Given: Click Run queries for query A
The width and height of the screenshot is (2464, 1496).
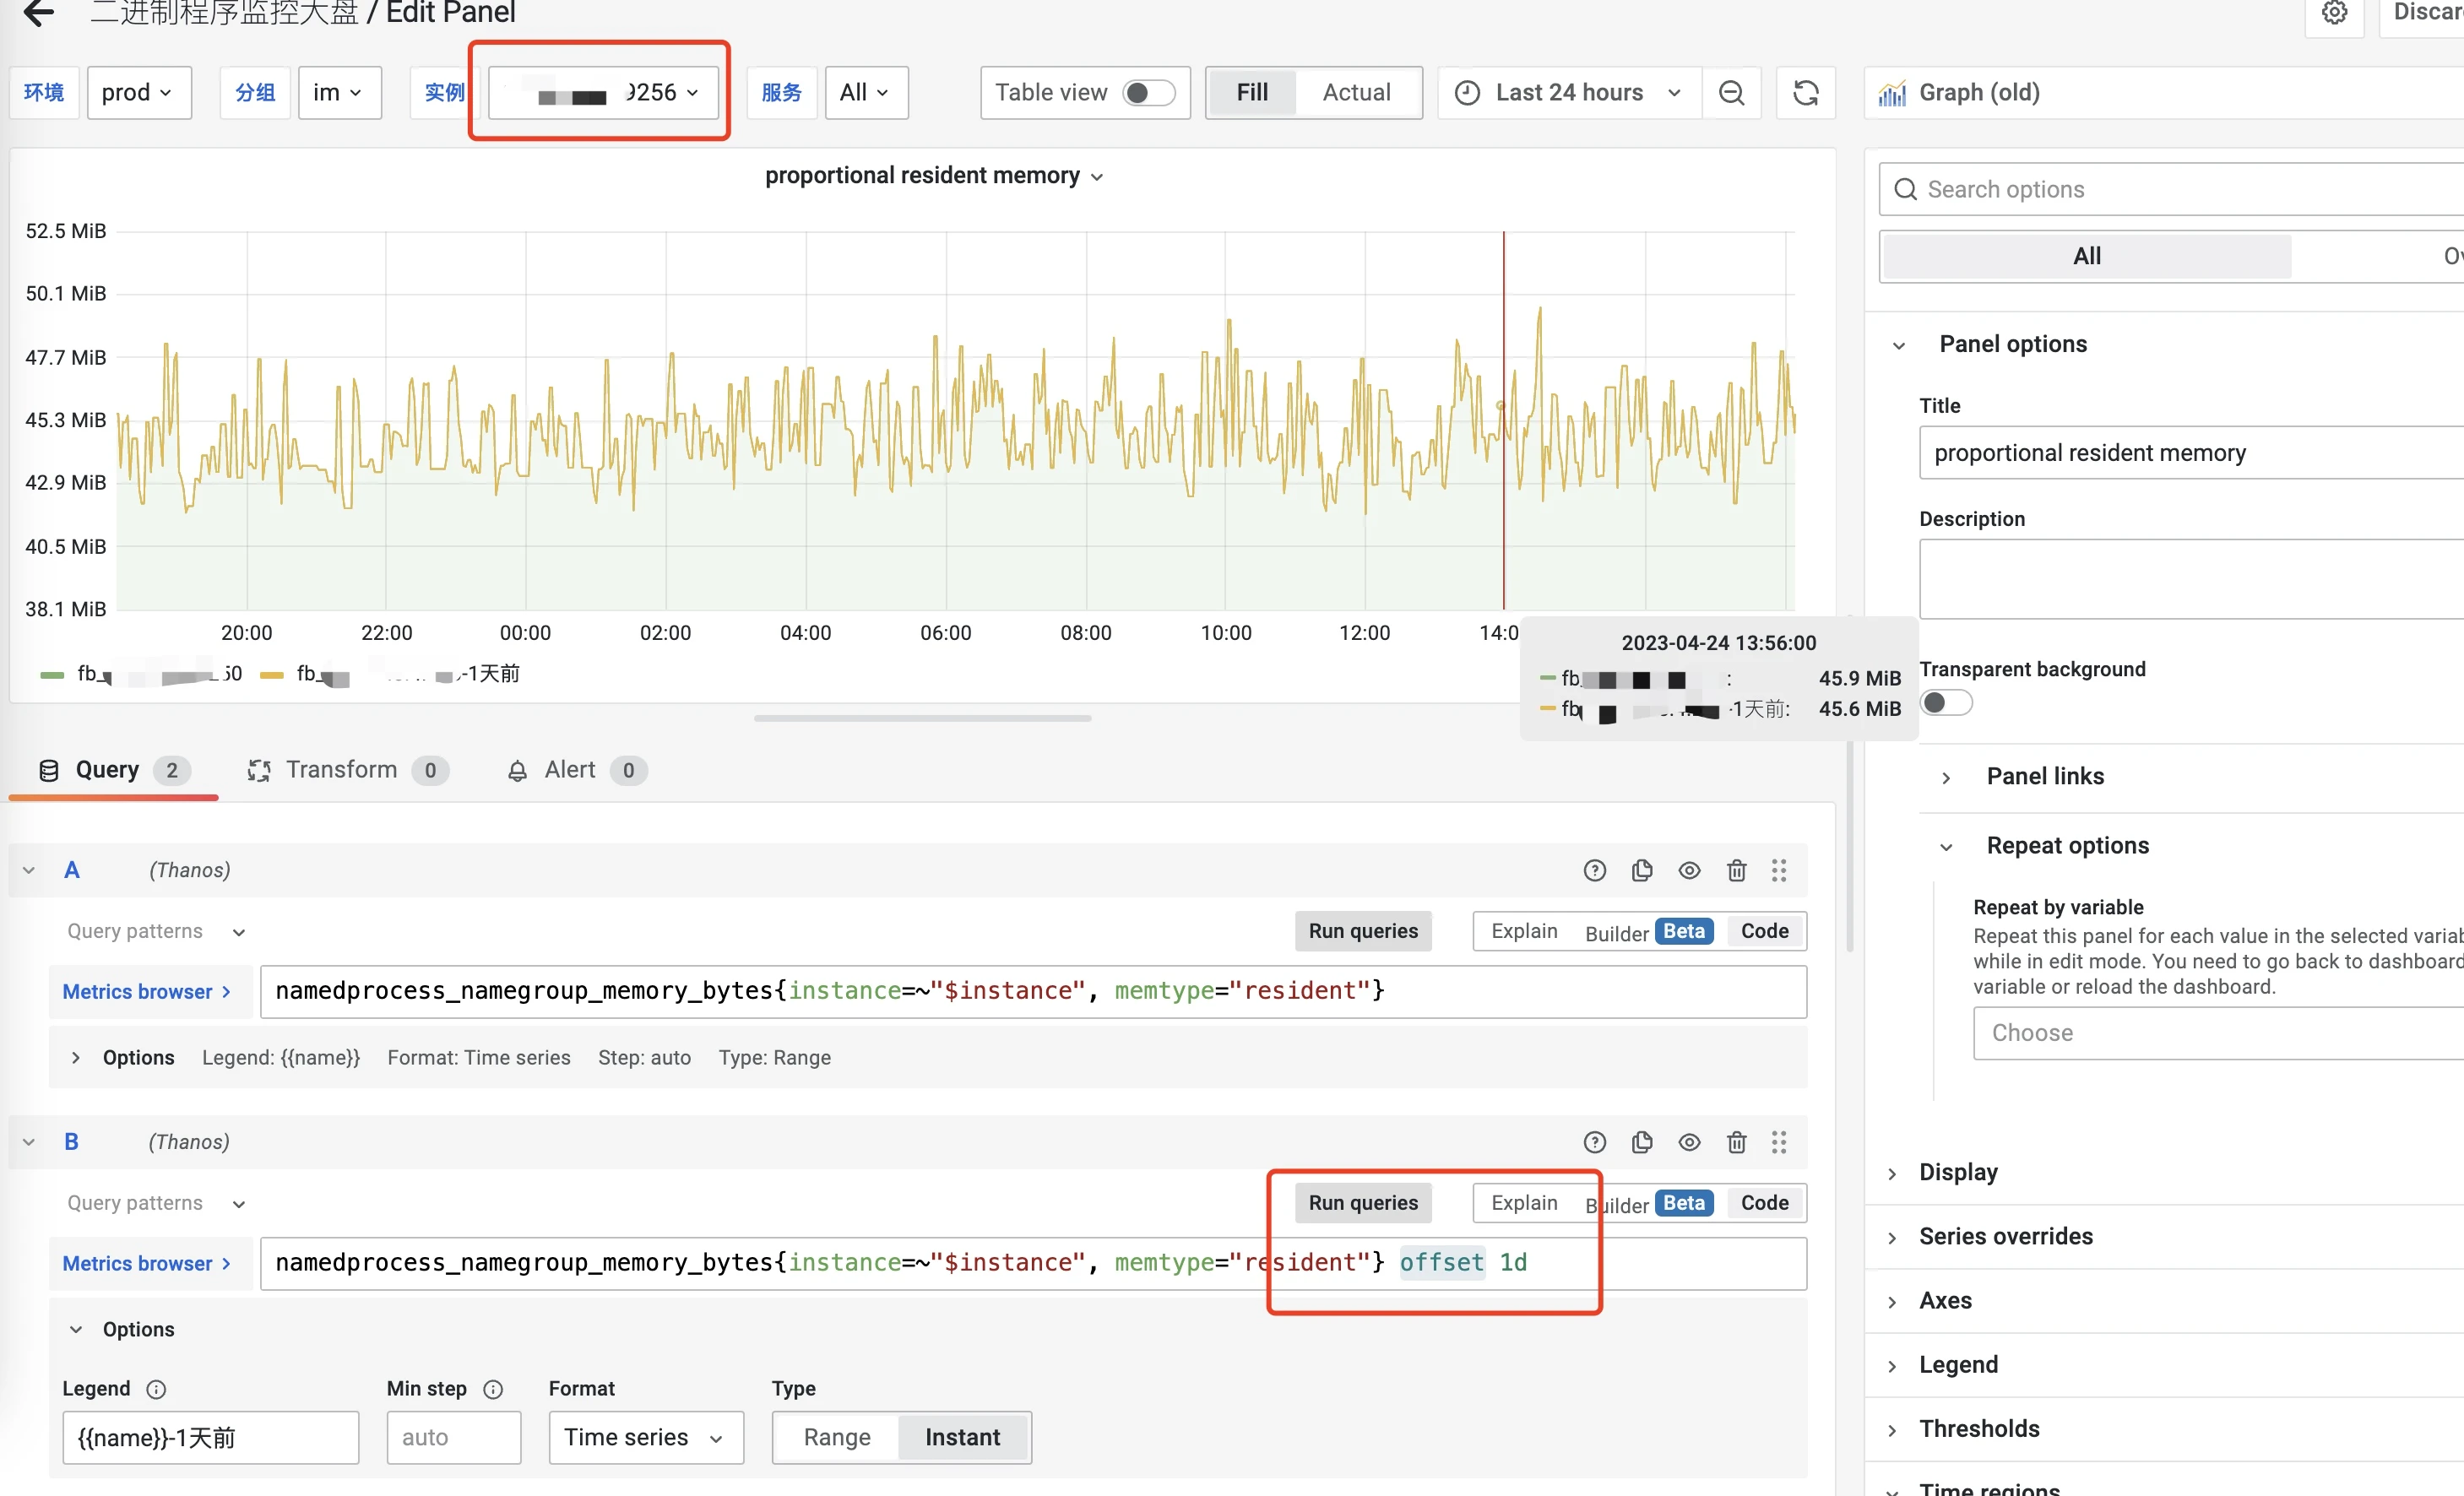Looking at the screenshot, I should pyautogui.click(x=1363, y=931).
